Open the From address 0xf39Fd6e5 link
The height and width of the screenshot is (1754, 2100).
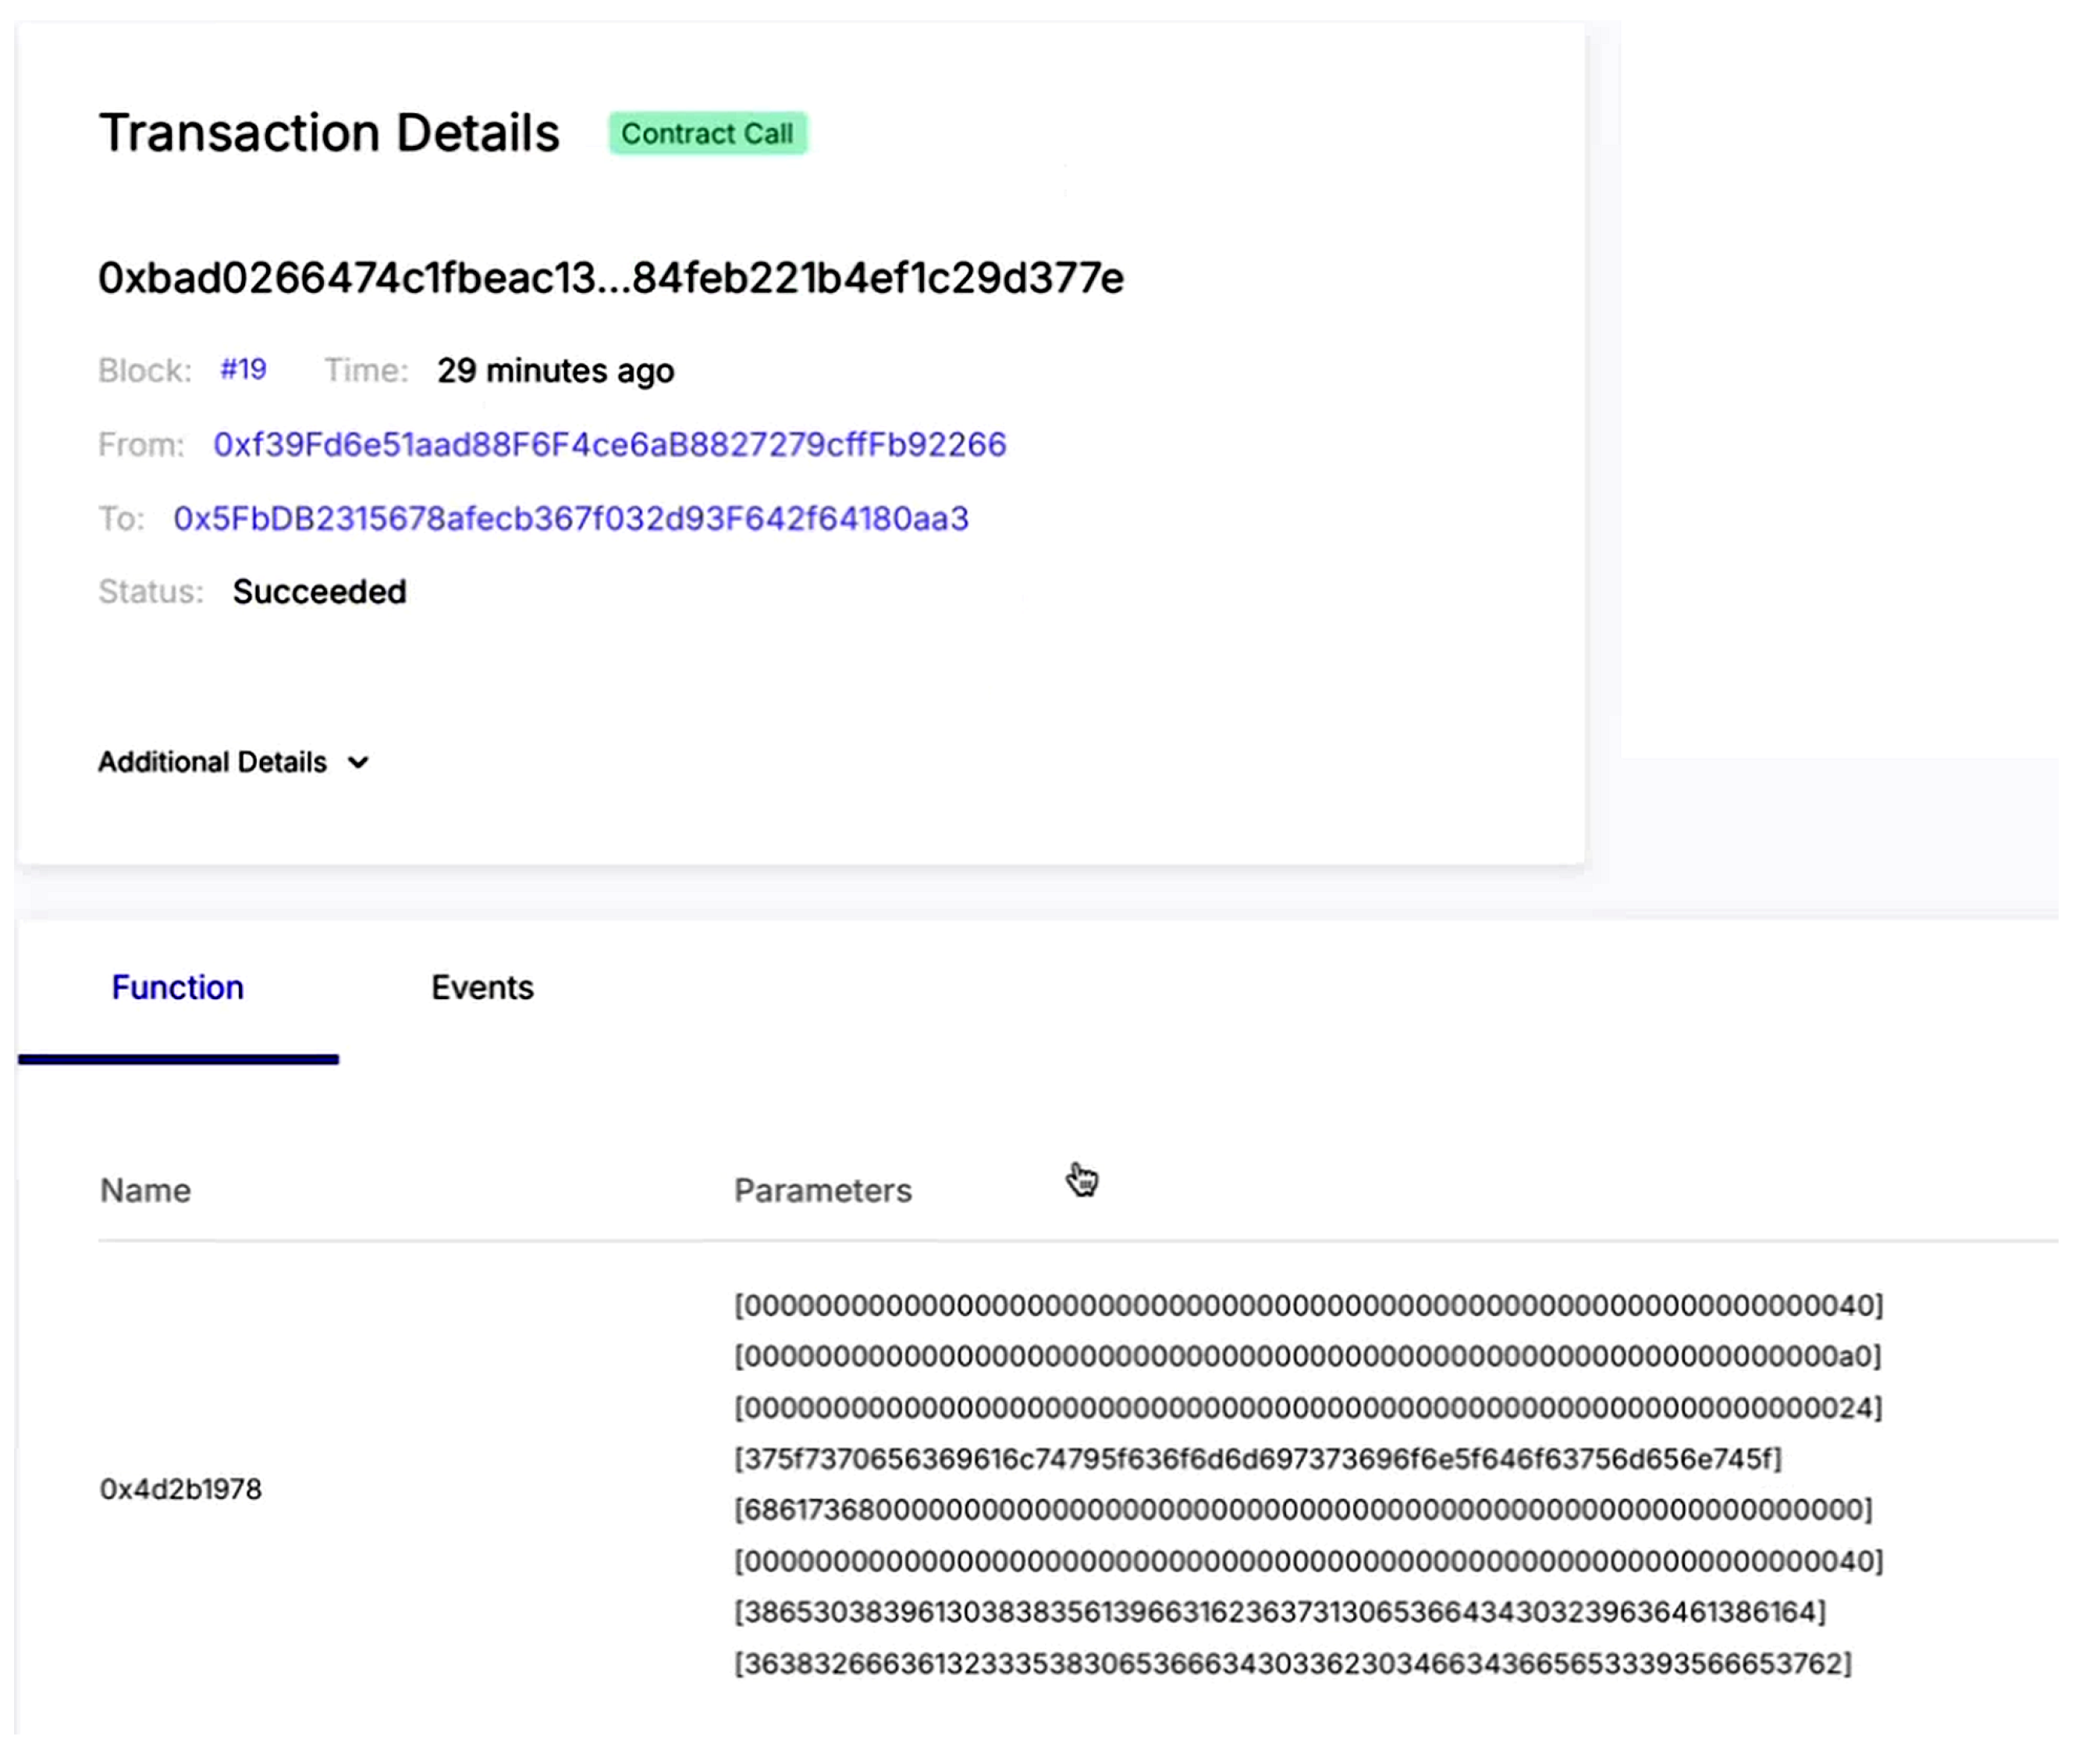tap(609, 444)
